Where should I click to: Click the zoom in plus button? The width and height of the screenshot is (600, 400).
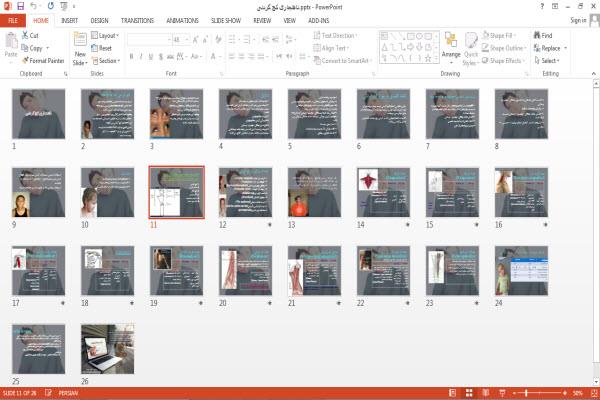(x=565, y=393)
